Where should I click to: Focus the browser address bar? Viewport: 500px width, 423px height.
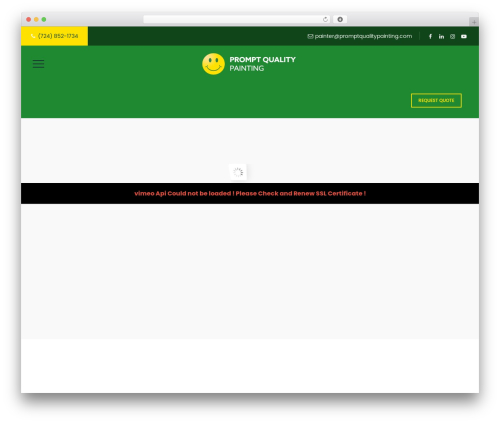237,19
